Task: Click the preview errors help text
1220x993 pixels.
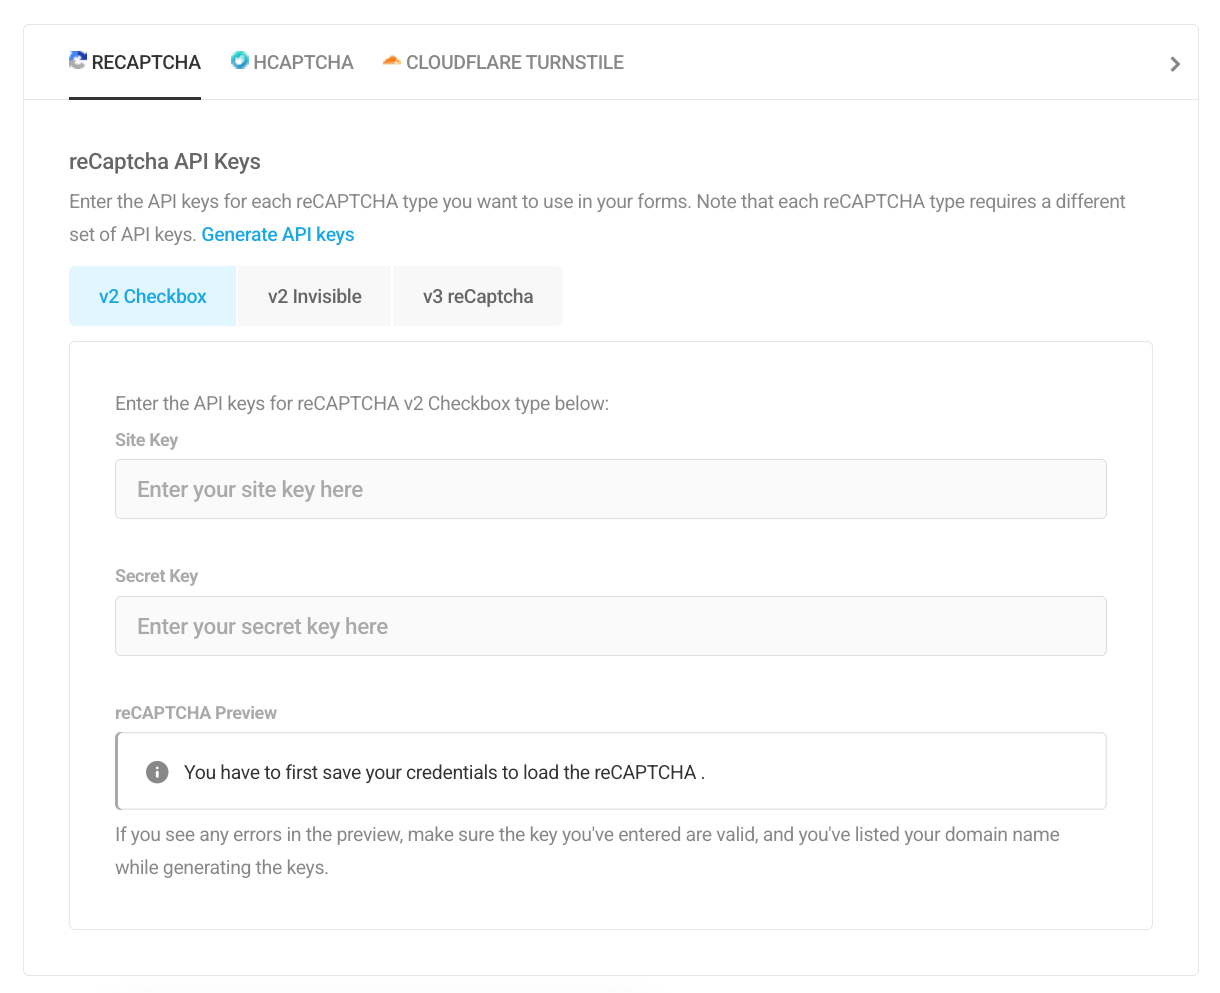Action: click(587, 851)
